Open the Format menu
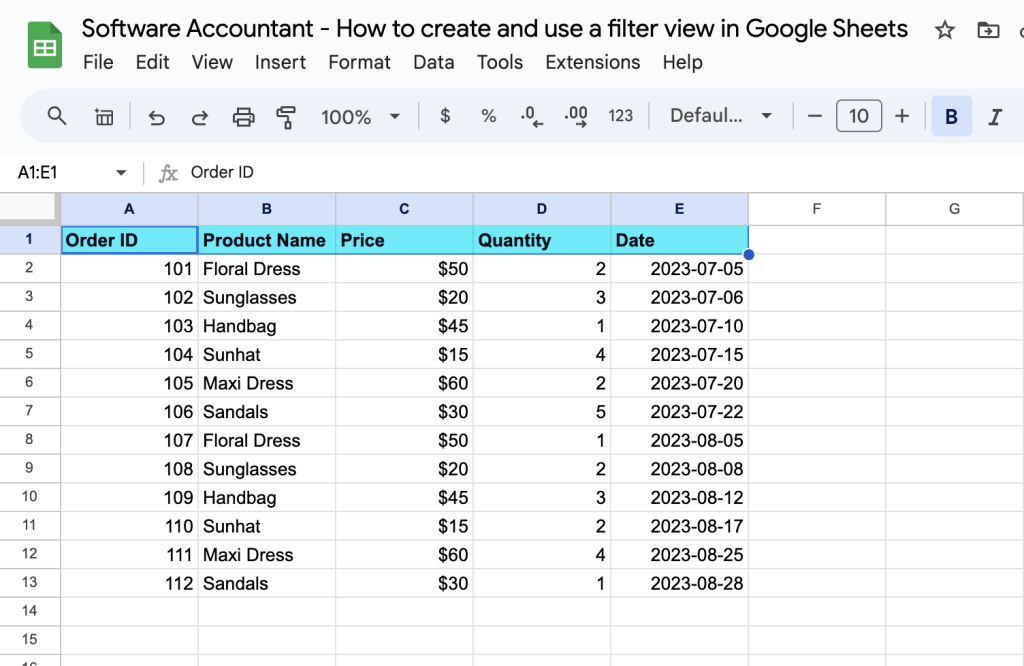 click(359, 62)
